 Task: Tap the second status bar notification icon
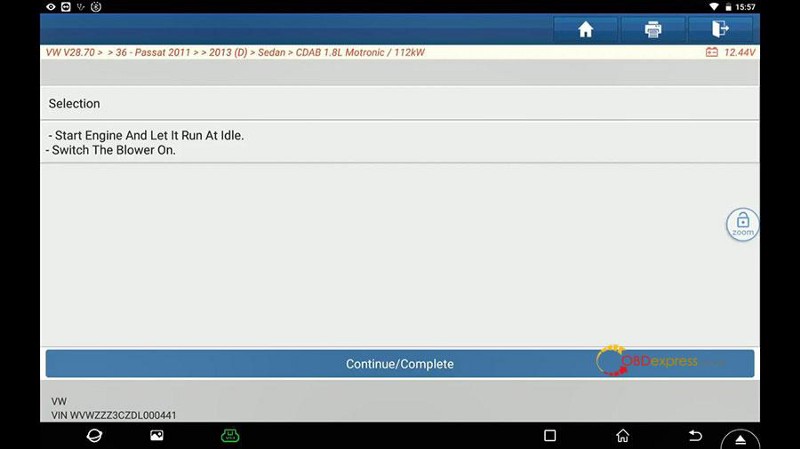66,7
